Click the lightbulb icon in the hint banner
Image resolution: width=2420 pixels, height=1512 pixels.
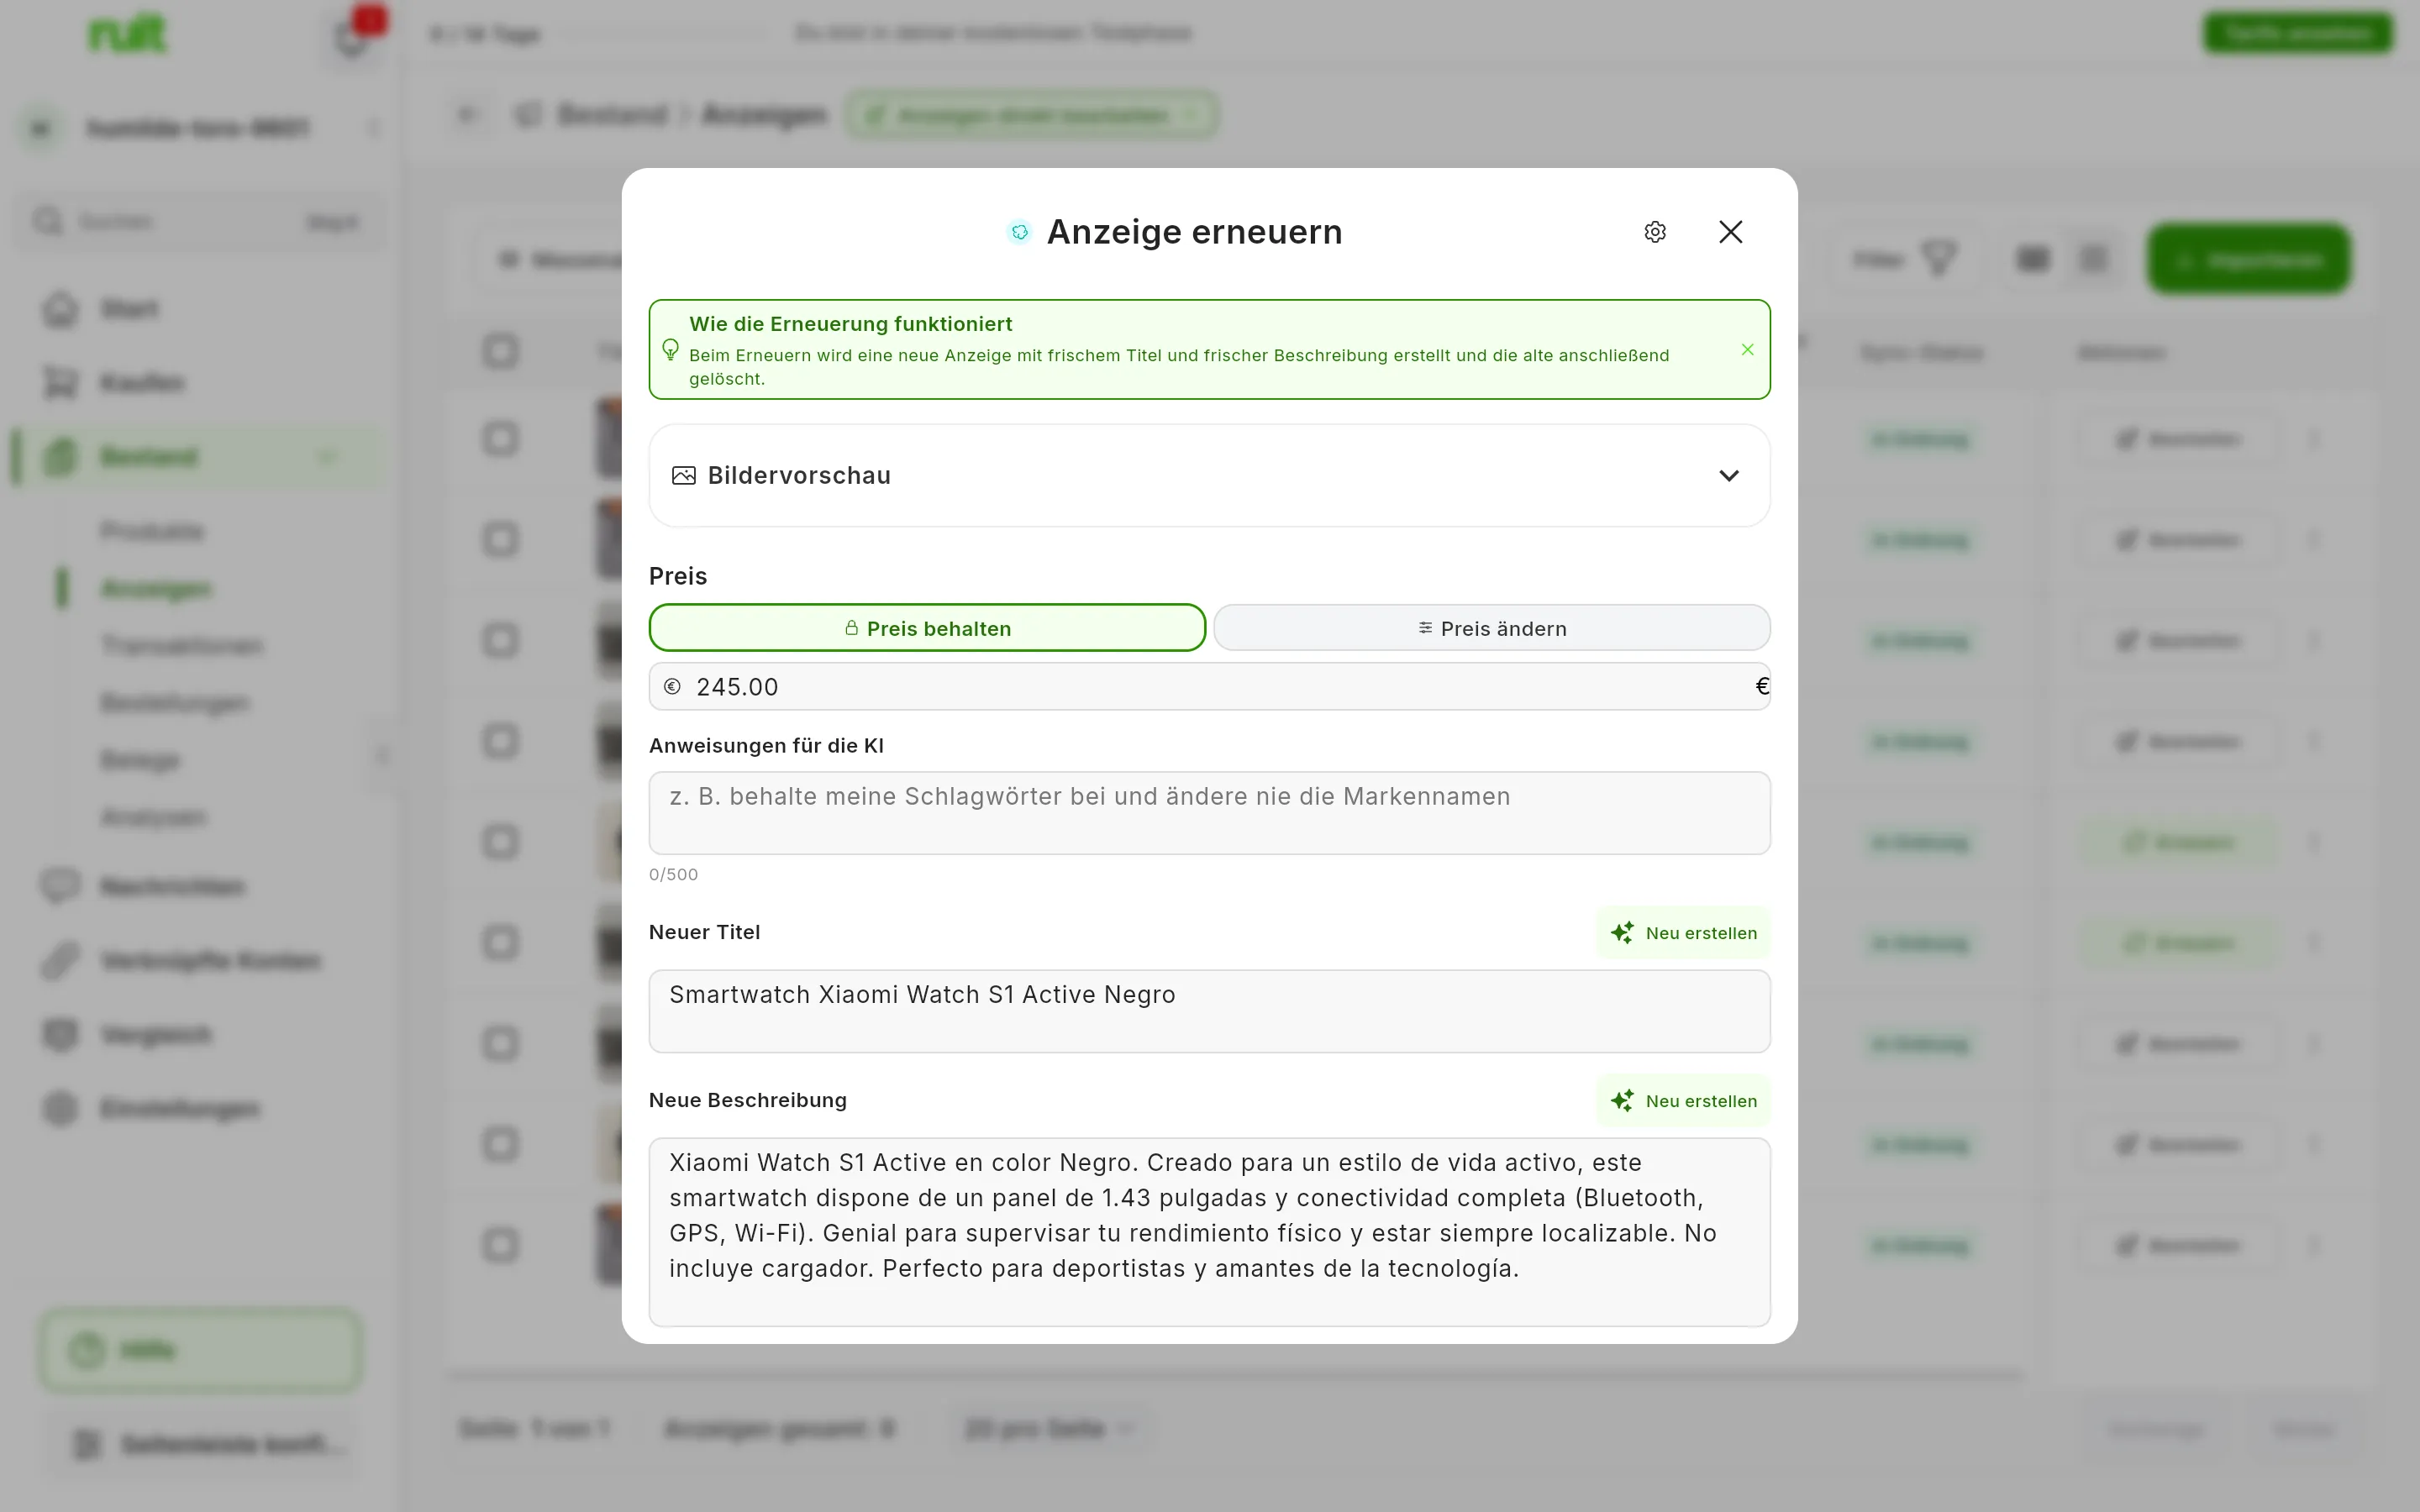click(x=670, y=349)
